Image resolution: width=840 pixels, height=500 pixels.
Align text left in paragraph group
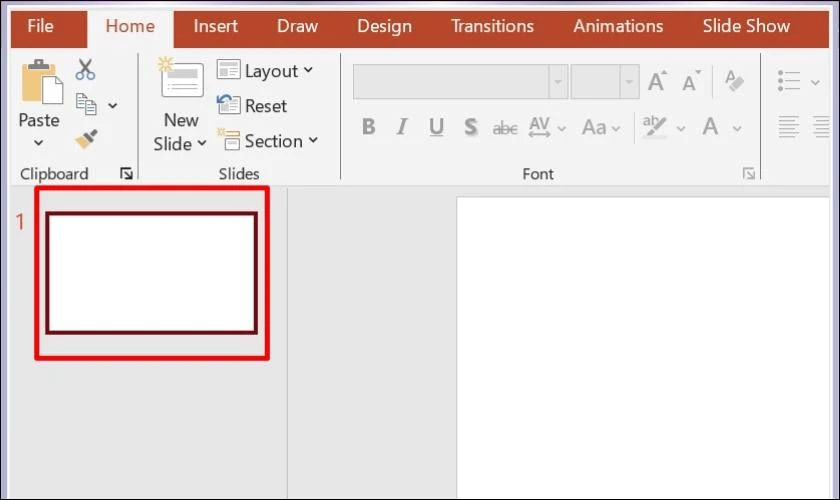click(789, 127)
